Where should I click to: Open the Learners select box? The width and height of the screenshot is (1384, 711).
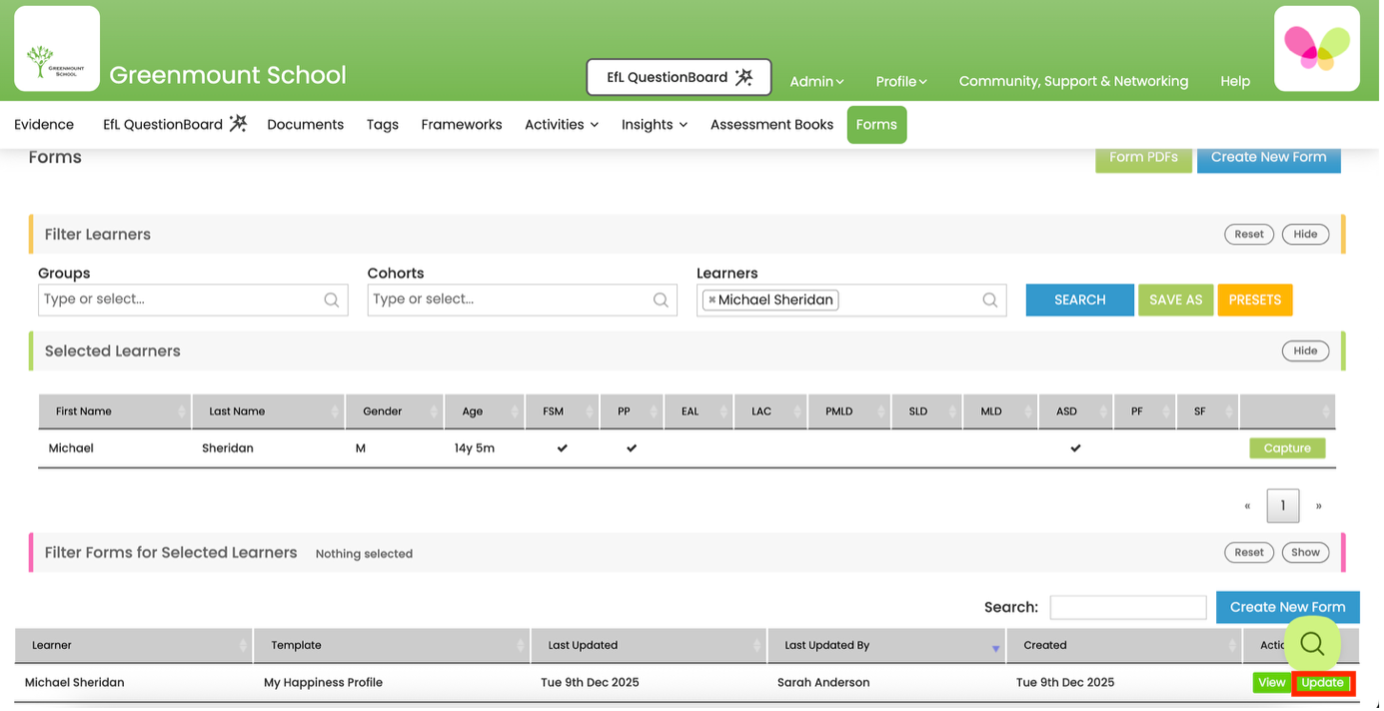pyautogui.click(x=854, y=301)
